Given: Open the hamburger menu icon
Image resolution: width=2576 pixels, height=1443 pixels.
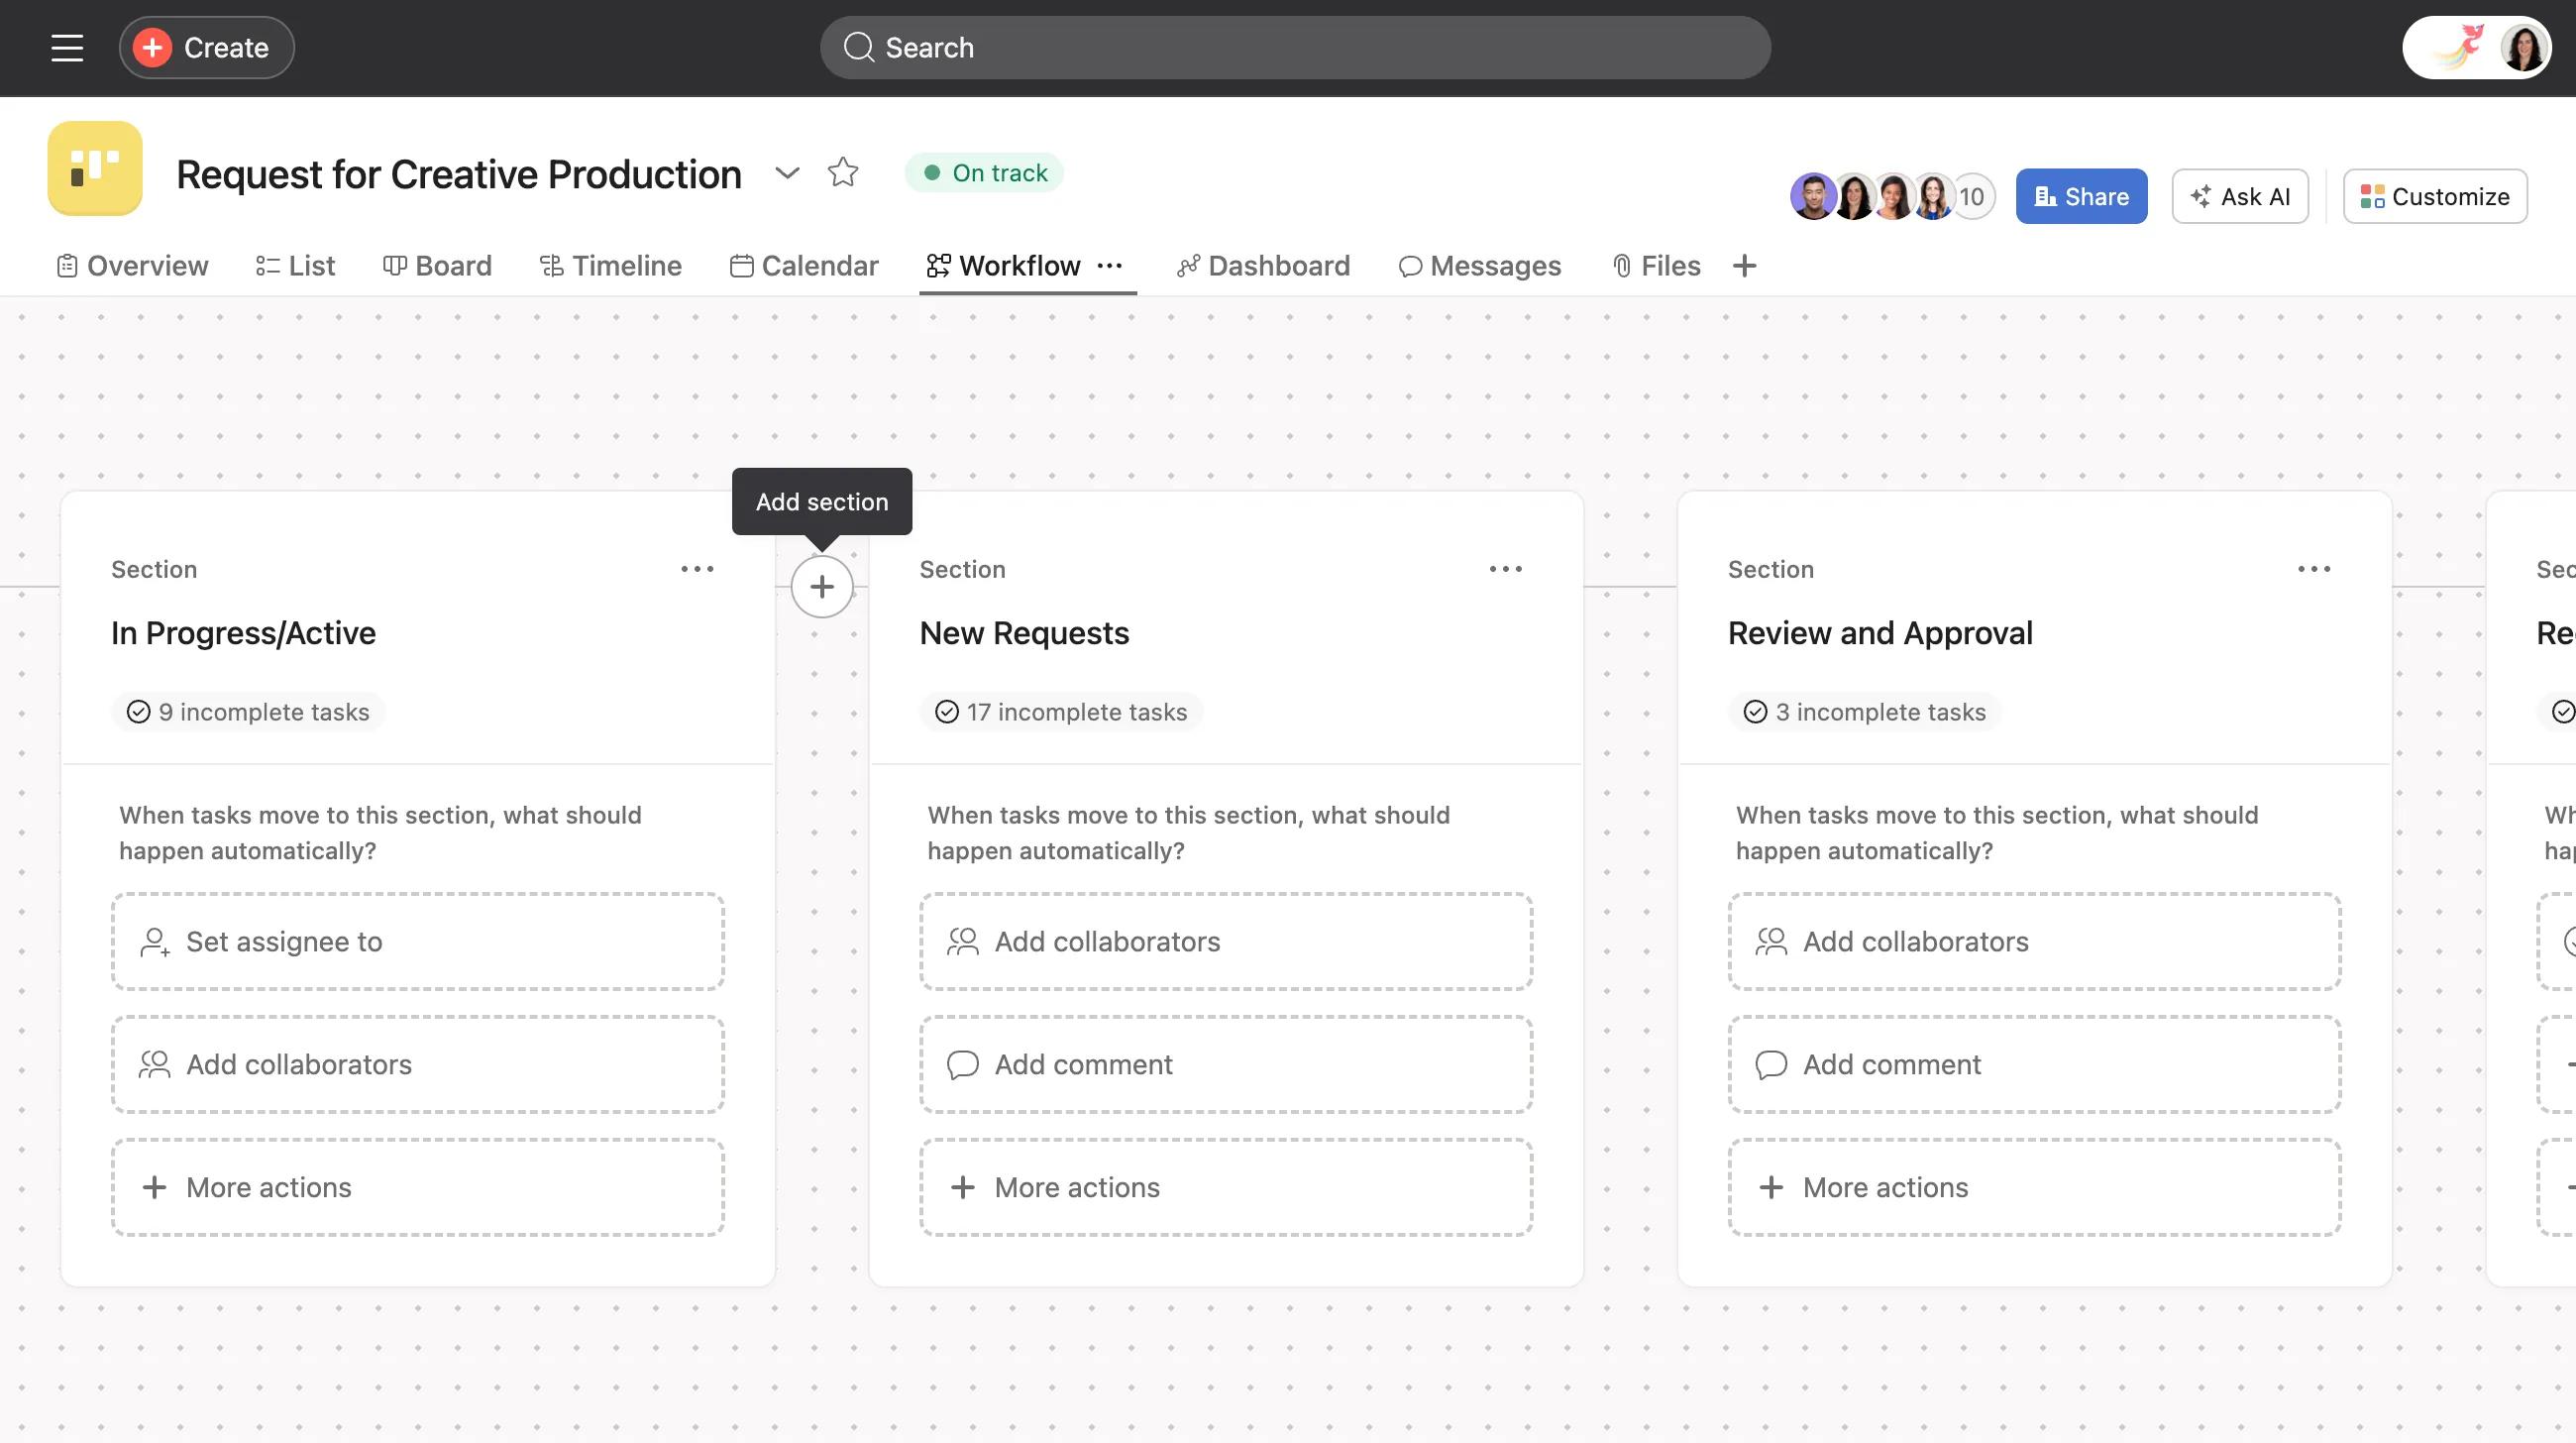Looking at the screenshot, I should pos(66,47).
